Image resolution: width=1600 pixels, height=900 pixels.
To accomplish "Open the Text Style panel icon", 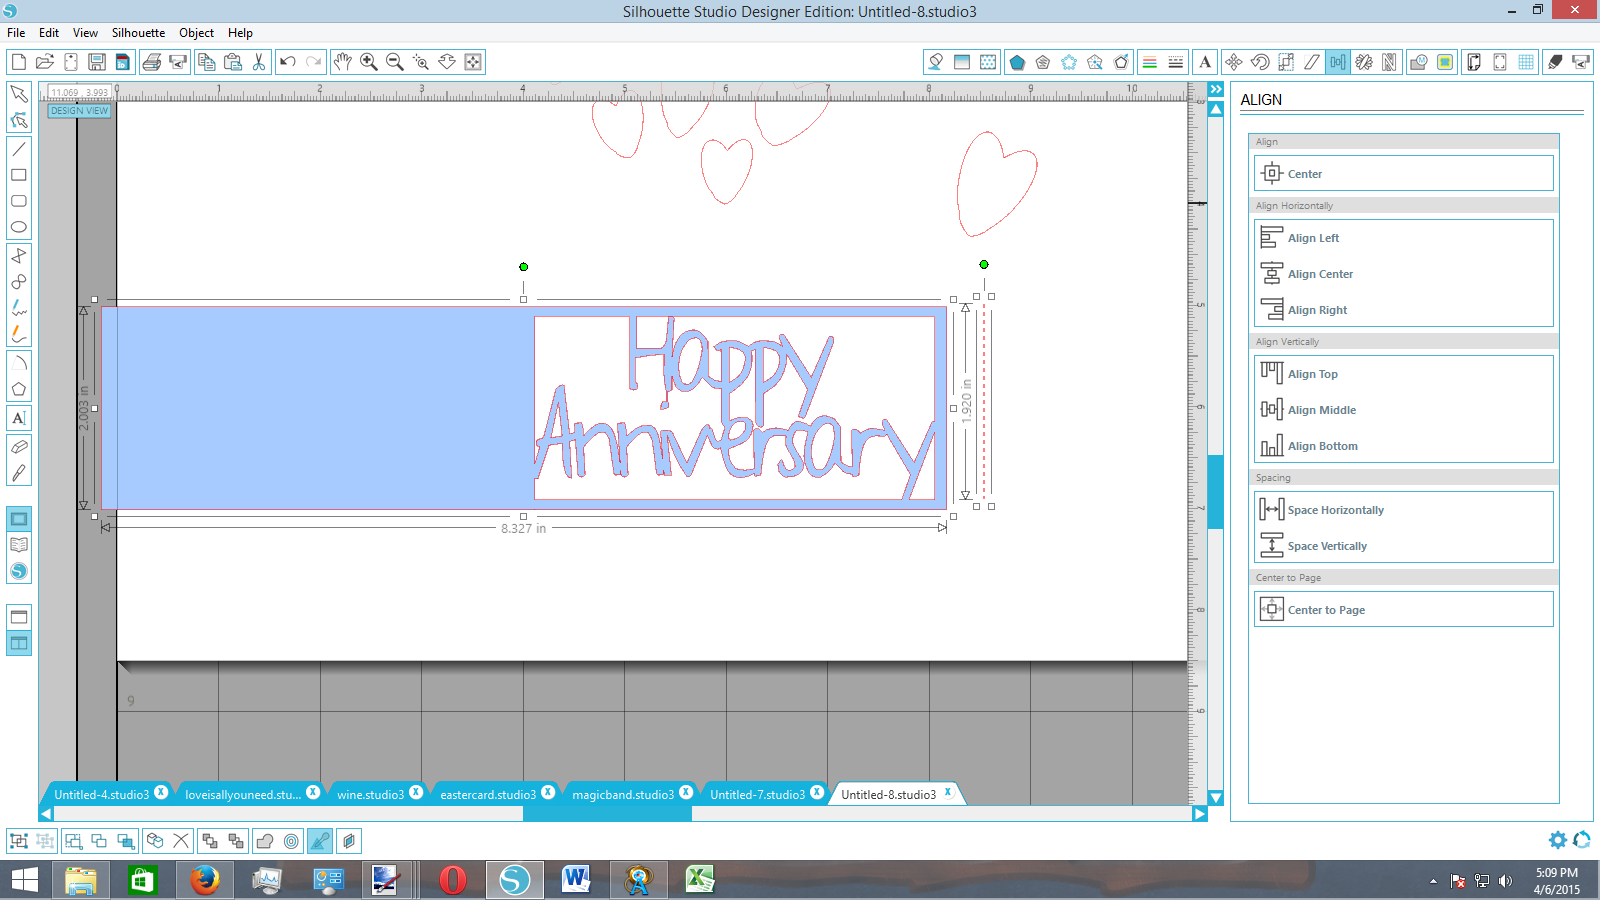I will (x=1205, y=62).
